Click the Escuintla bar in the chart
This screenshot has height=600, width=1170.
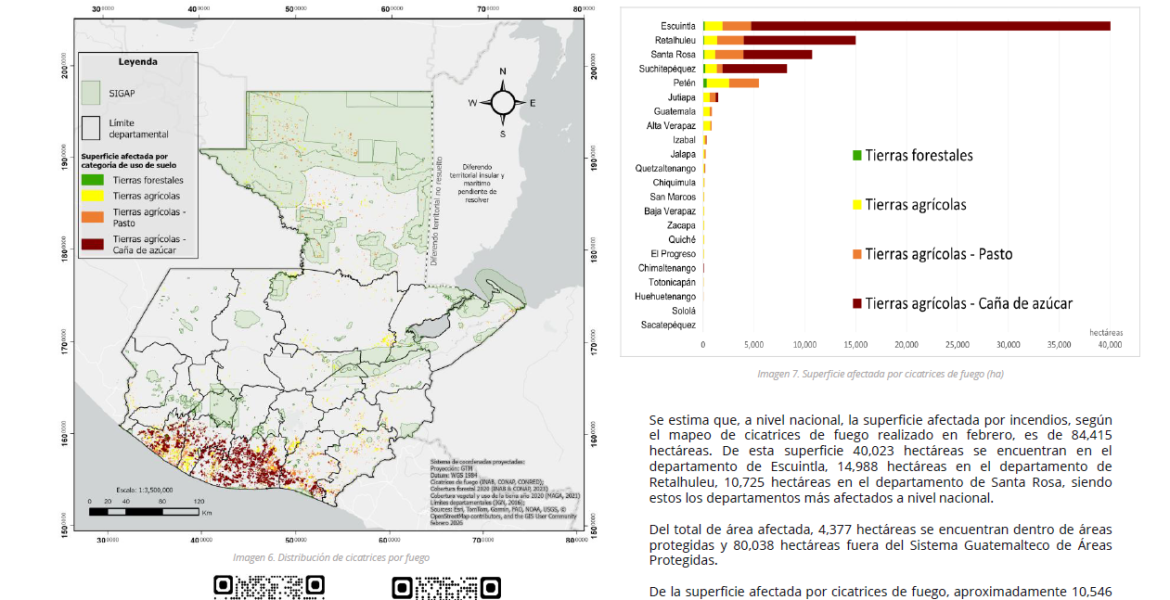coord(906,26)
